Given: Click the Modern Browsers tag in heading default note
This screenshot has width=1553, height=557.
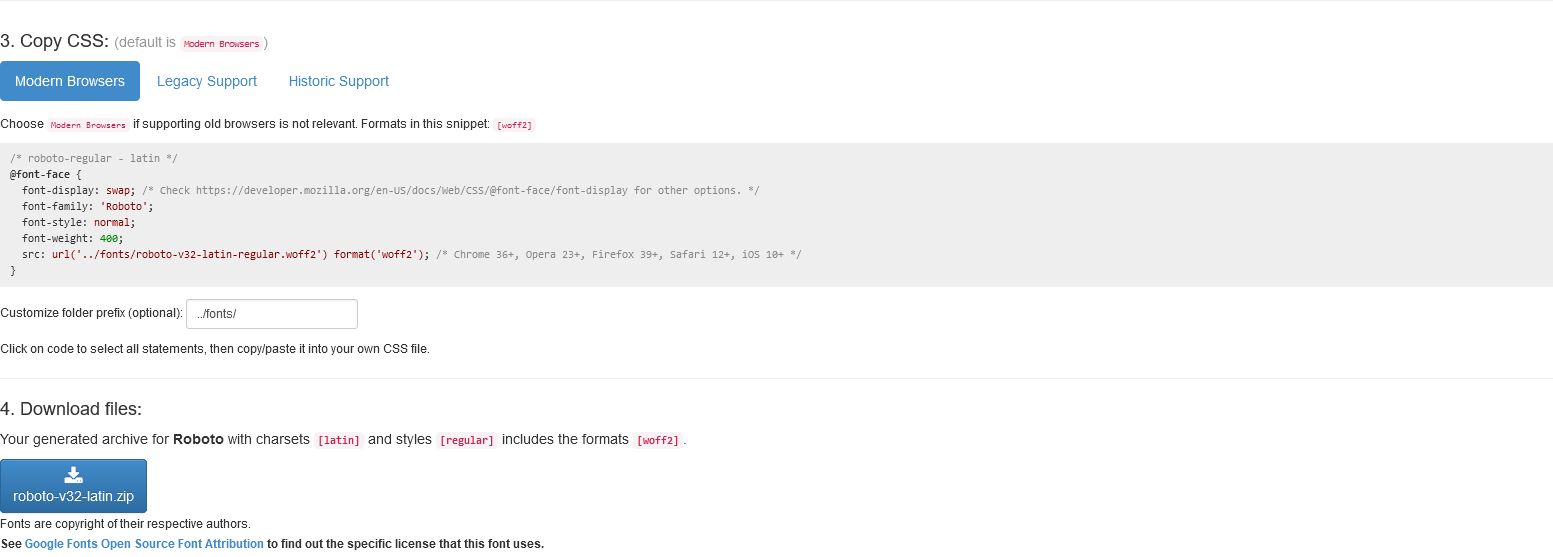Looking at the screenshot, I should point(221,44).
